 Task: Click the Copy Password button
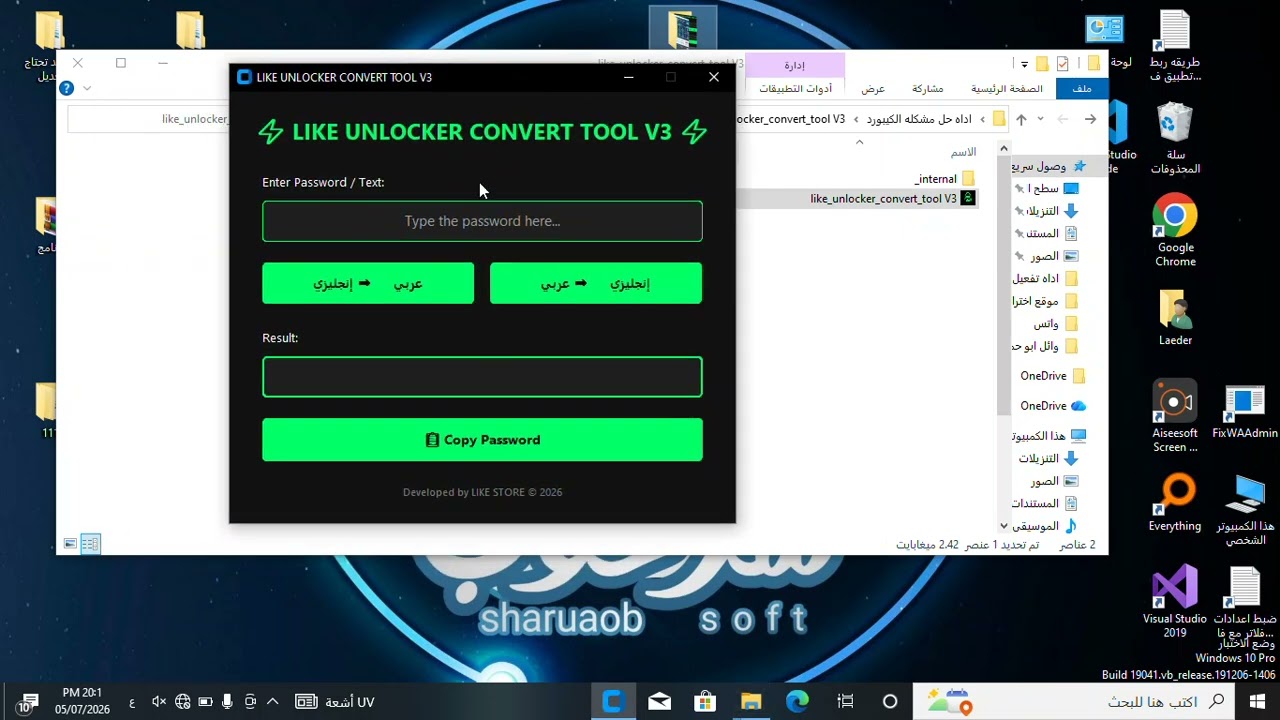[482, 440]
